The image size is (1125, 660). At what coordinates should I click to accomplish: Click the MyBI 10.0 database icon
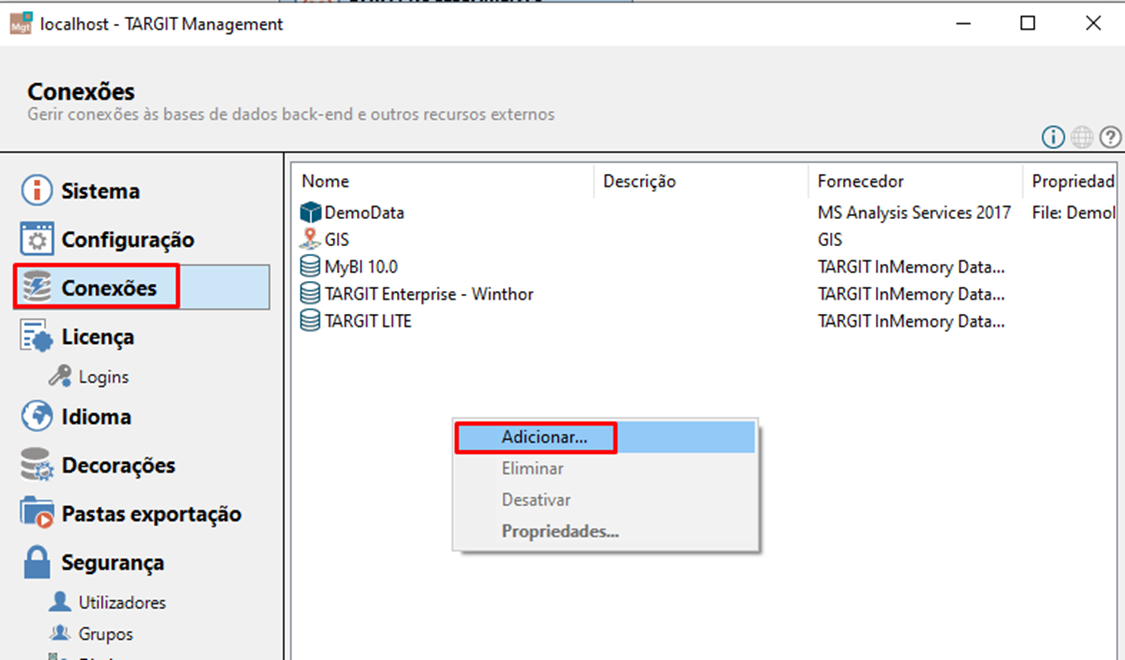point(310,266)
